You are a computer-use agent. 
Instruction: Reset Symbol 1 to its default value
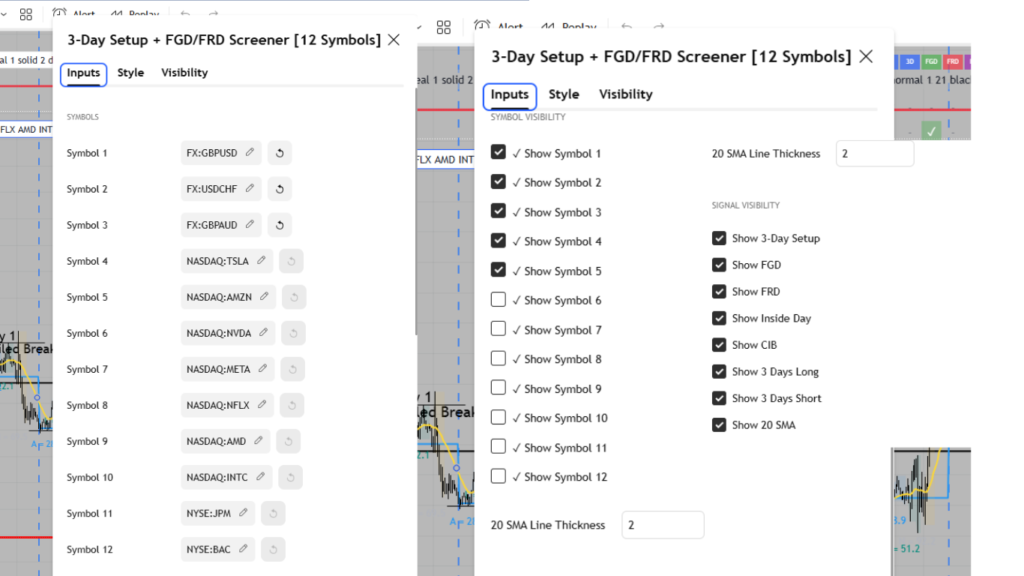click(x=279, y=153)
